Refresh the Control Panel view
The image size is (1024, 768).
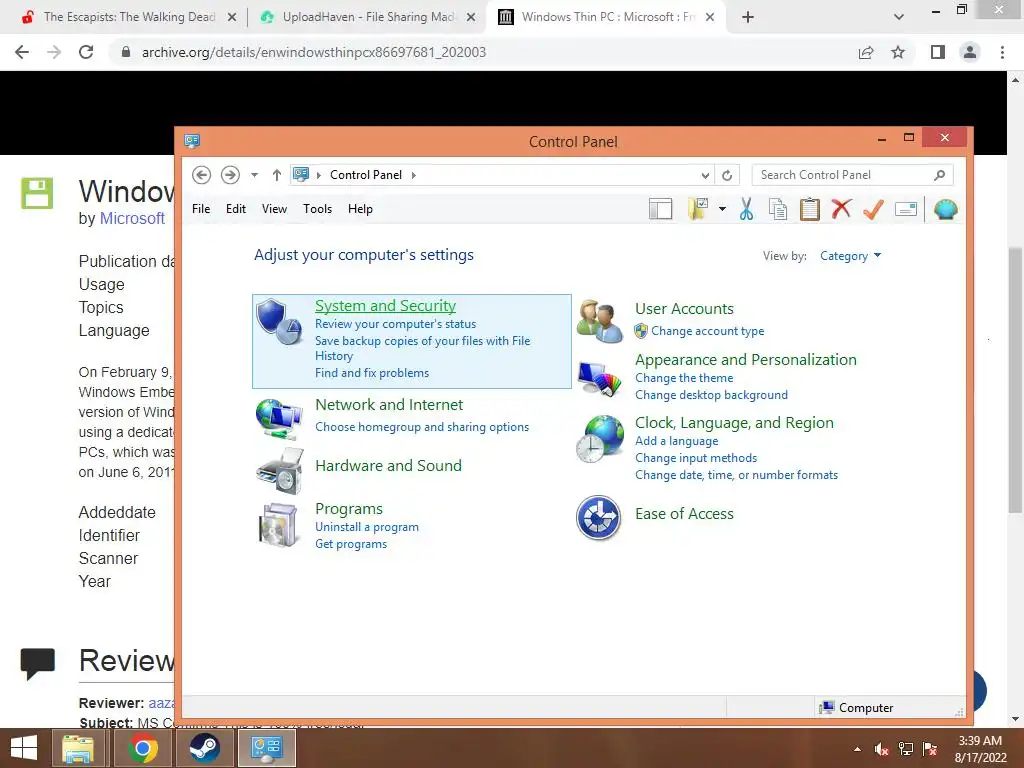[x=727, y=175]
